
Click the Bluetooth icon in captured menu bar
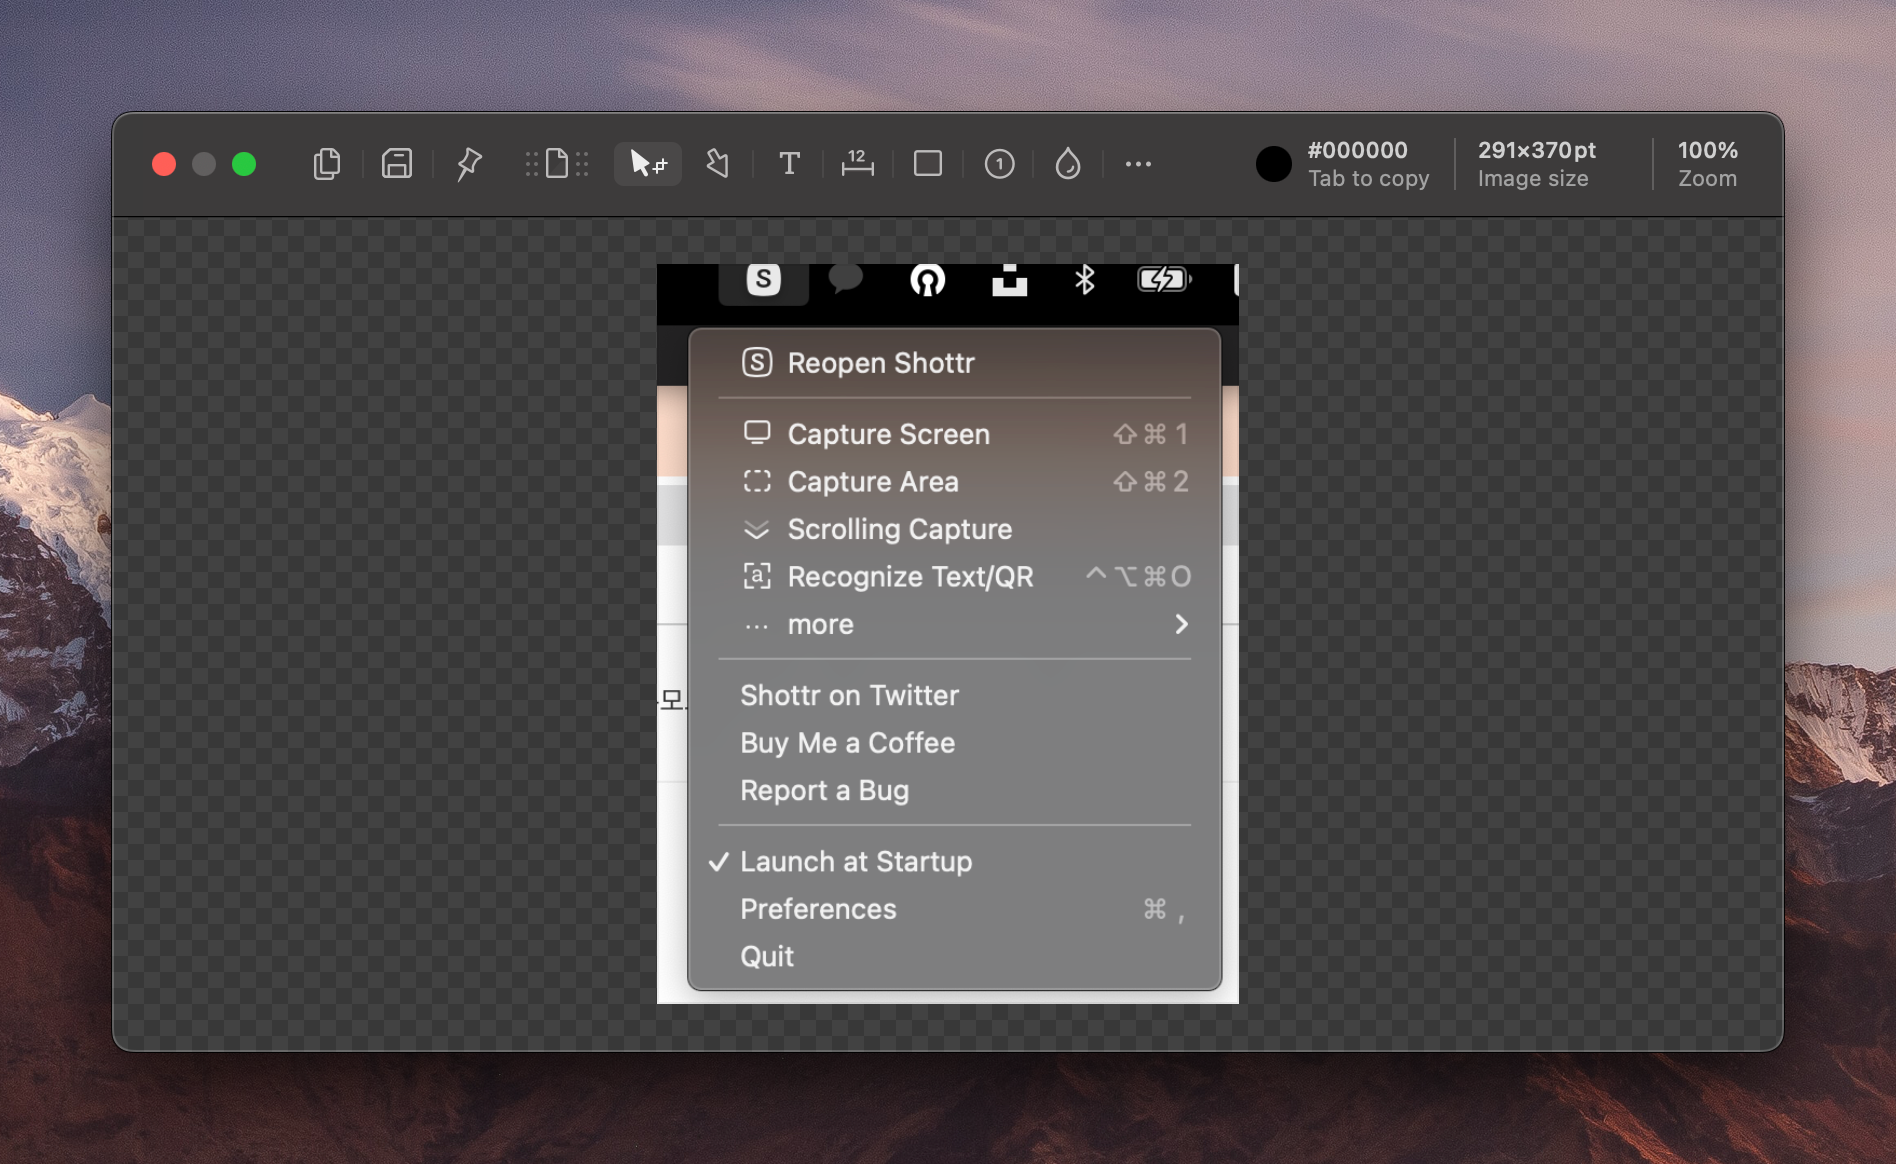1085,280
